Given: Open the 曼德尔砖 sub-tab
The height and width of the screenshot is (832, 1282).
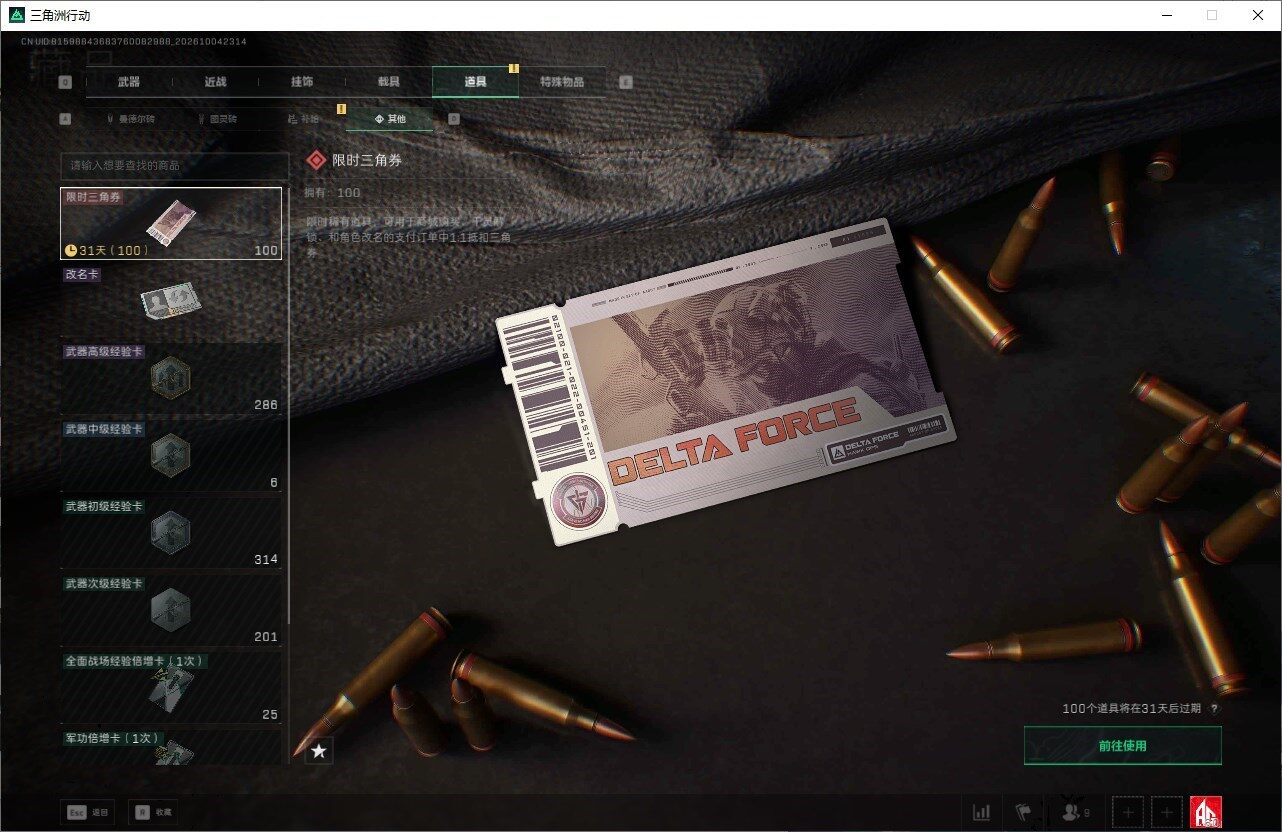Looking at the screenshot, I should [130, 119].
